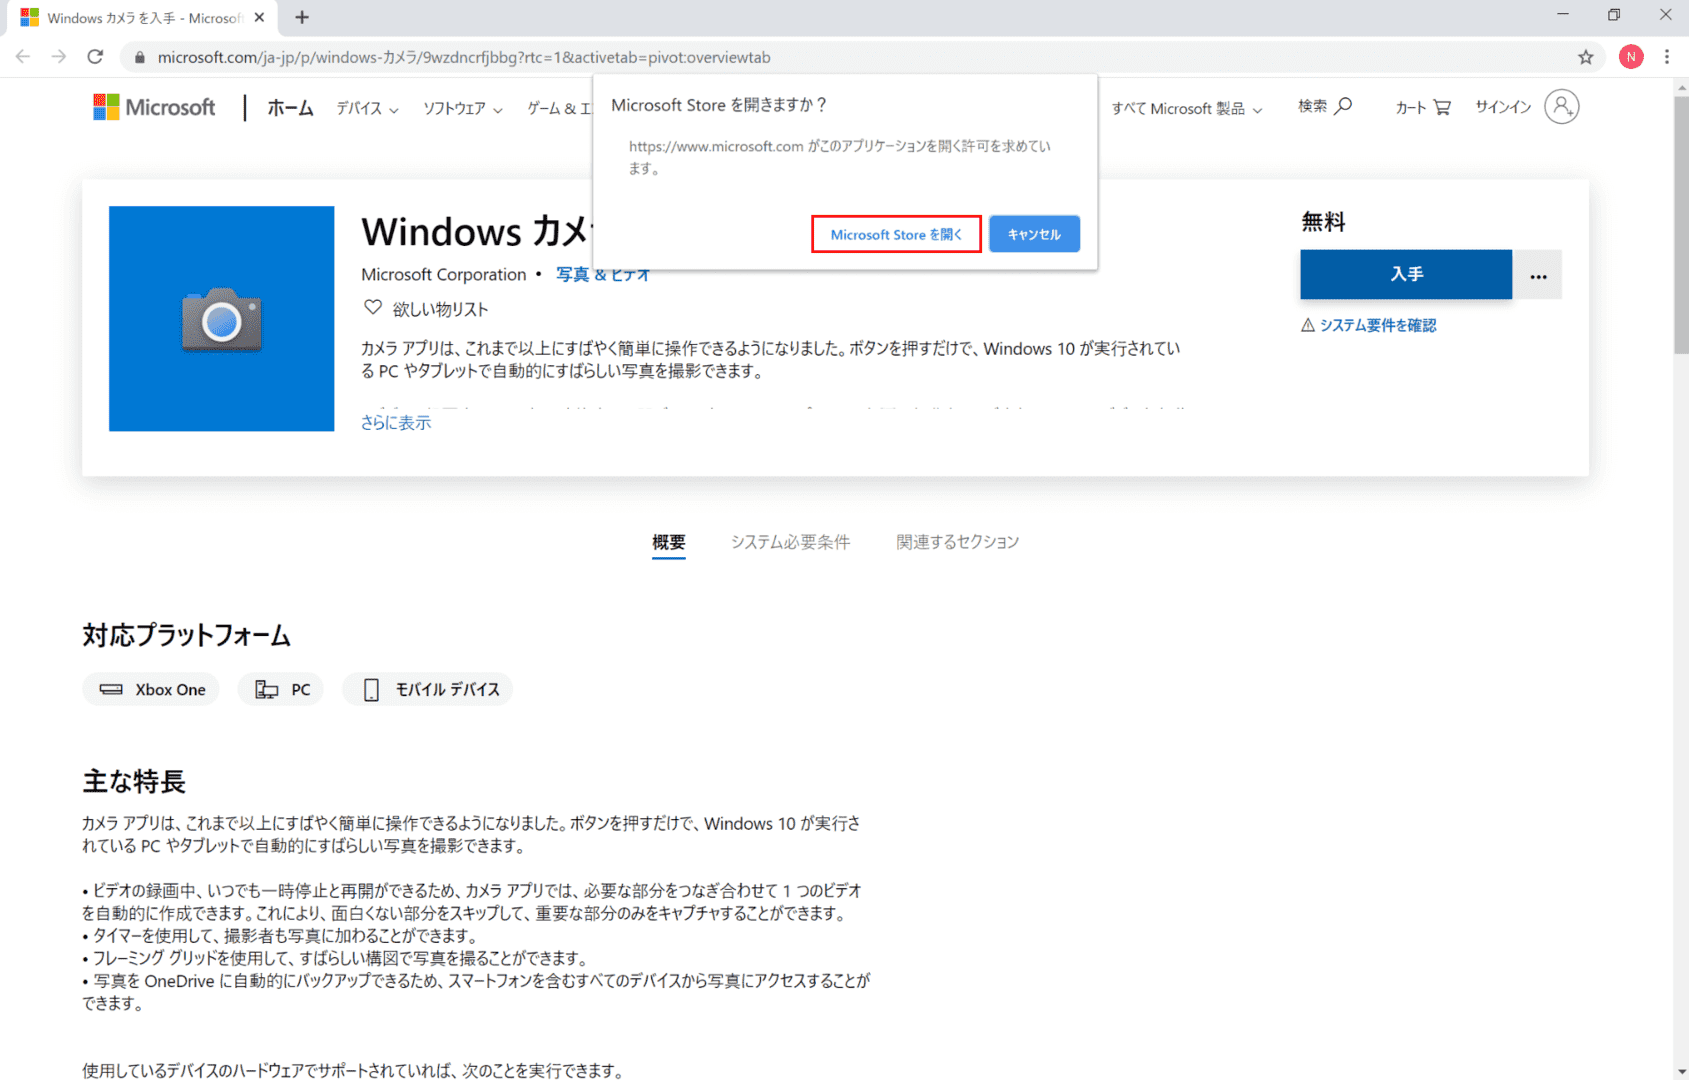
Task: Open more options ellipsis button
Action: [x=1538, y=275]
